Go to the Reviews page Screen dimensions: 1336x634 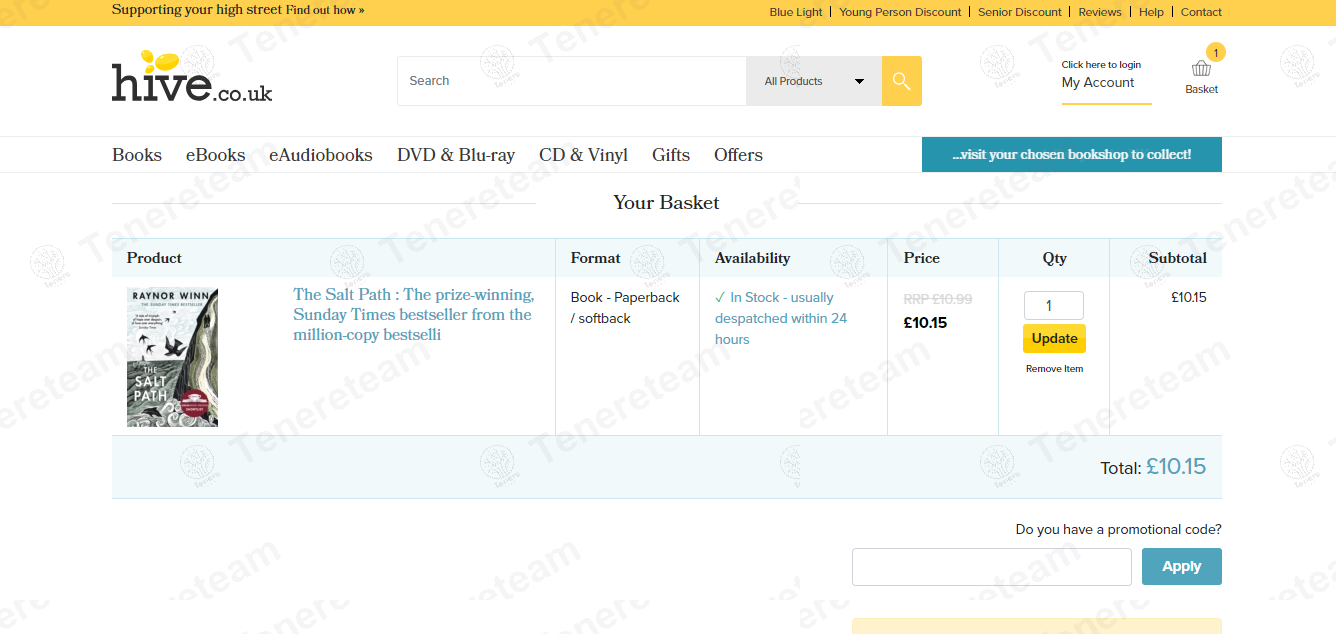click(1100, 12)
